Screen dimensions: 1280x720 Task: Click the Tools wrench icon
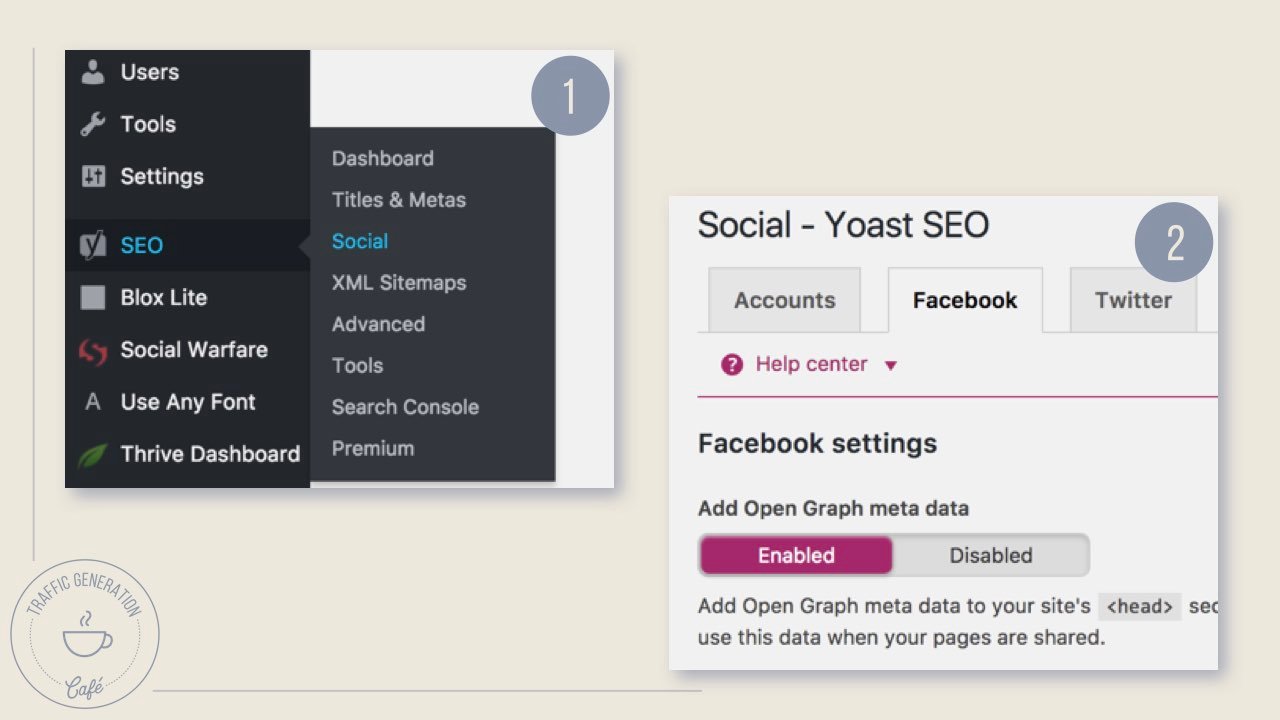point(94,124)
